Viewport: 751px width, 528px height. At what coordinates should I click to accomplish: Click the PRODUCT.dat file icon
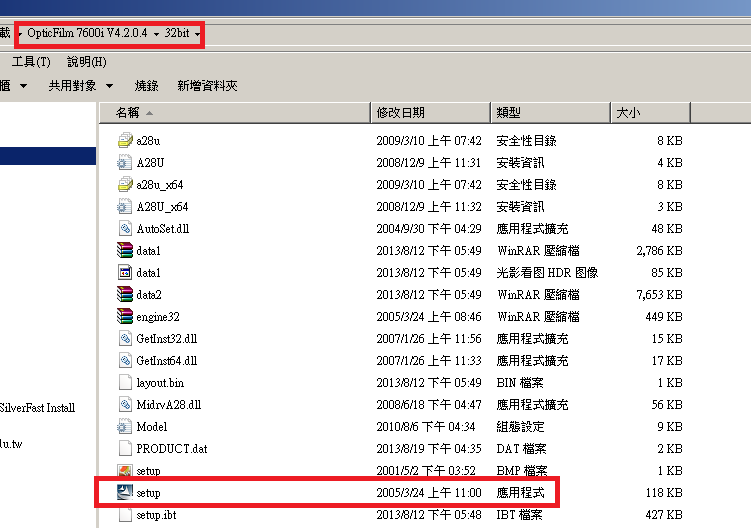pyautogui.click(x=124, y=449)
